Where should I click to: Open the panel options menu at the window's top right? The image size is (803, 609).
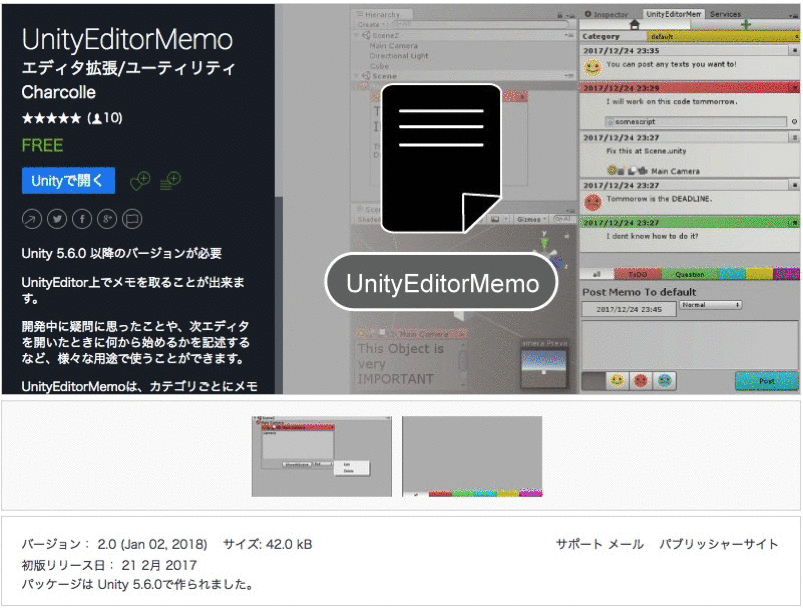point(795,15)
